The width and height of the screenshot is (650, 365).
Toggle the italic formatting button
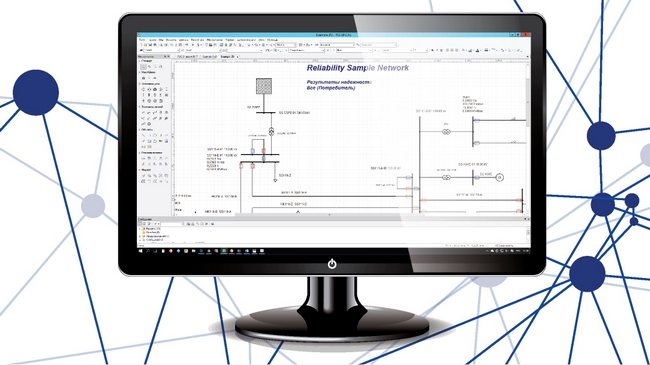[x=437, y=50]
